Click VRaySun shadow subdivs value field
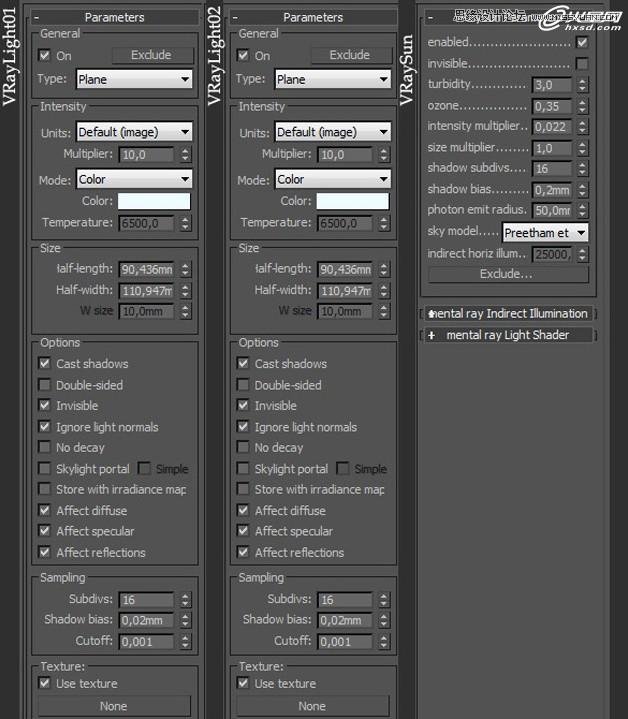628x719 pixels. [552, 169]
